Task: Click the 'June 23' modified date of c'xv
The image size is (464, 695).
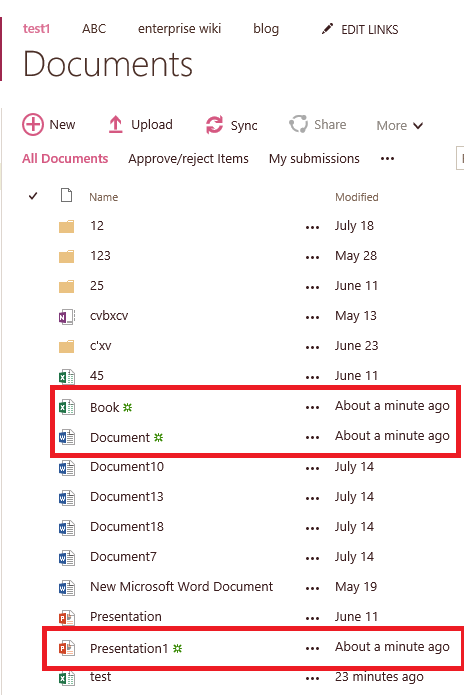Action: coord(357,345)
